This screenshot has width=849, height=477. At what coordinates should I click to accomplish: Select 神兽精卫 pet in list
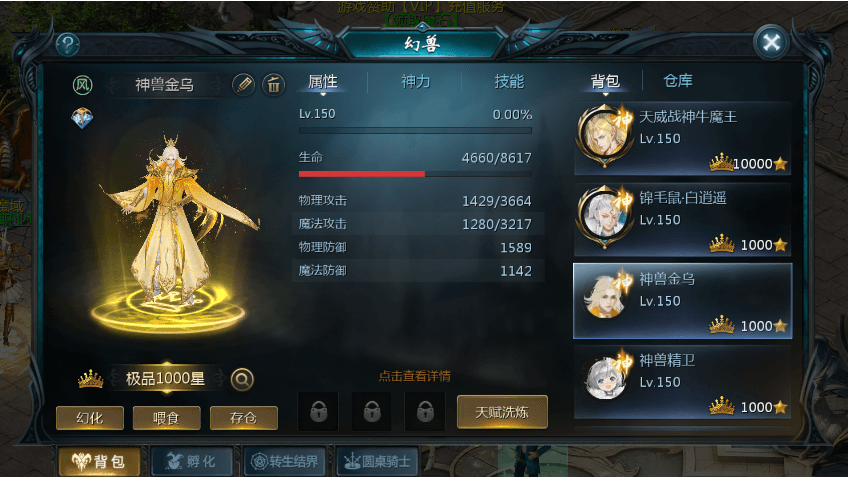click(682, 382)
